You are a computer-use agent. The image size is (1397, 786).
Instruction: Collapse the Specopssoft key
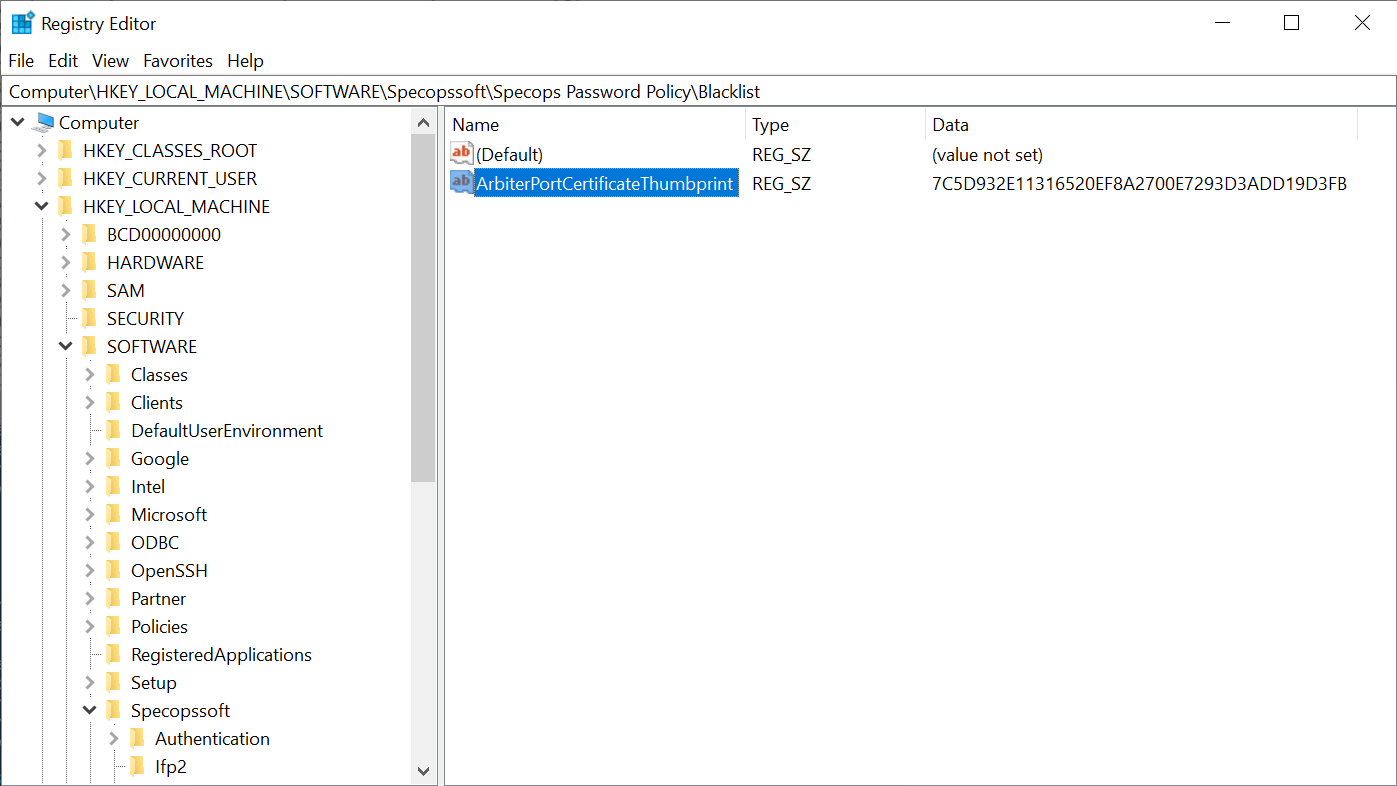point(89,711)
